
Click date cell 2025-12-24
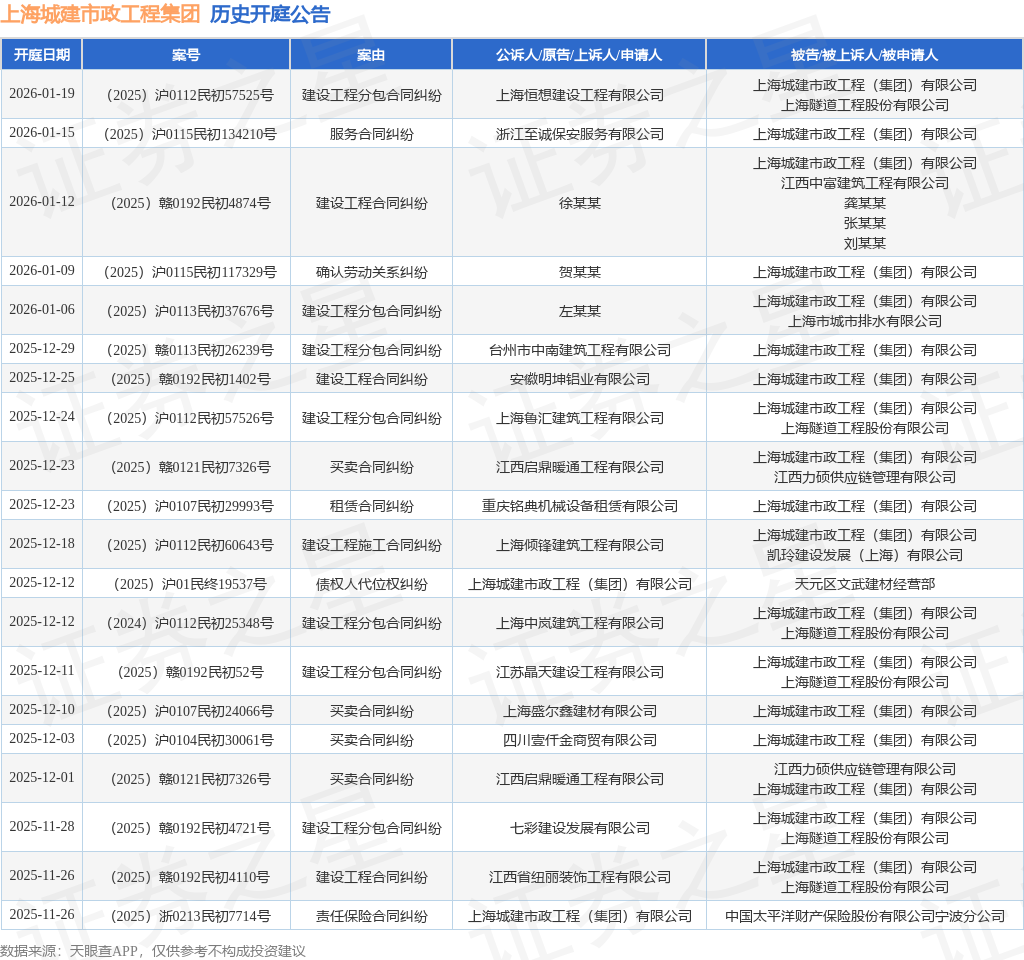[x=42, y=417]
